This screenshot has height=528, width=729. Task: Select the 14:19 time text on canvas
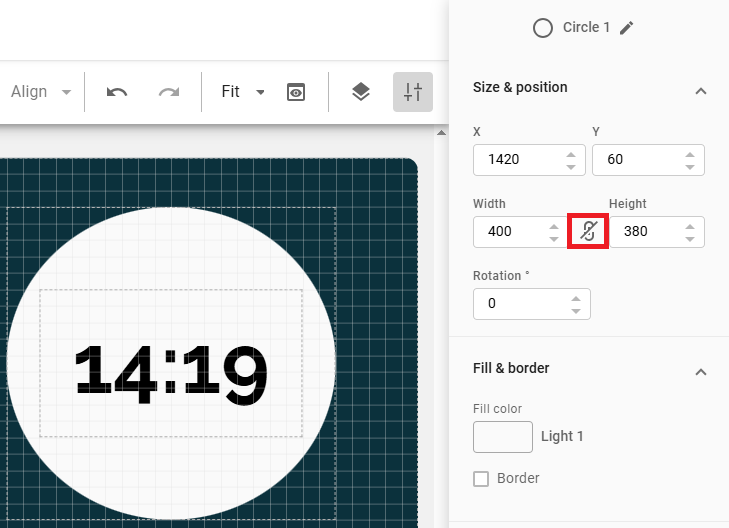[171, 374]
